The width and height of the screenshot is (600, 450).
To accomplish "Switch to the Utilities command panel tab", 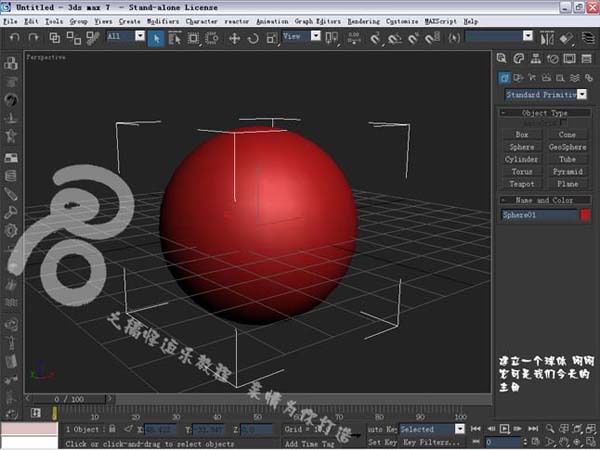I will click(x=587, y=58).
